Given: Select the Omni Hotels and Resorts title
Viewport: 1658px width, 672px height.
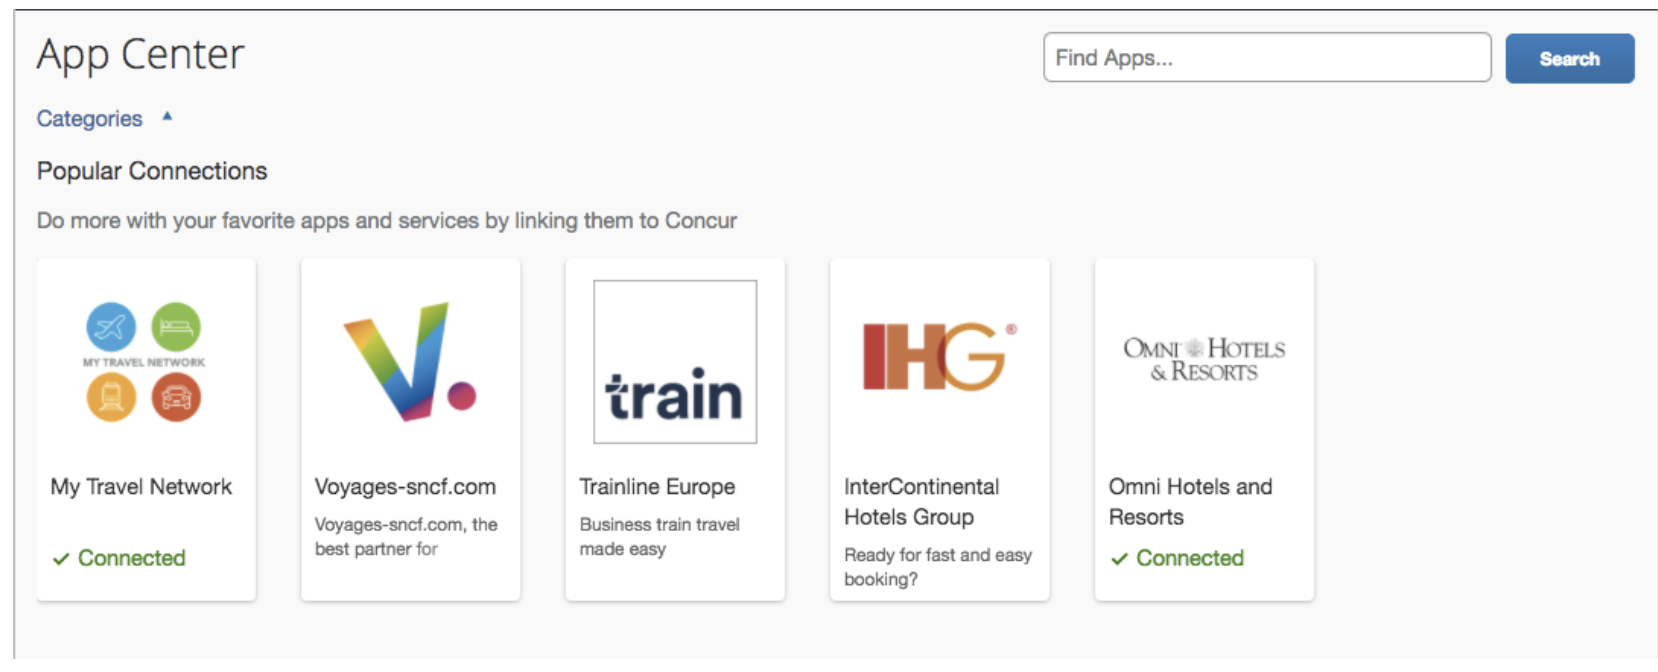Looking at the screenshot, I should click(1190, 502).
